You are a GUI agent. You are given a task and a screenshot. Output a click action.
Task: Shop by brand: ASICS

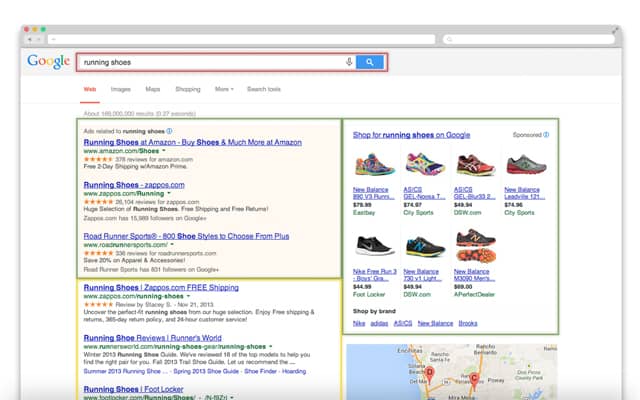point(403,323)
